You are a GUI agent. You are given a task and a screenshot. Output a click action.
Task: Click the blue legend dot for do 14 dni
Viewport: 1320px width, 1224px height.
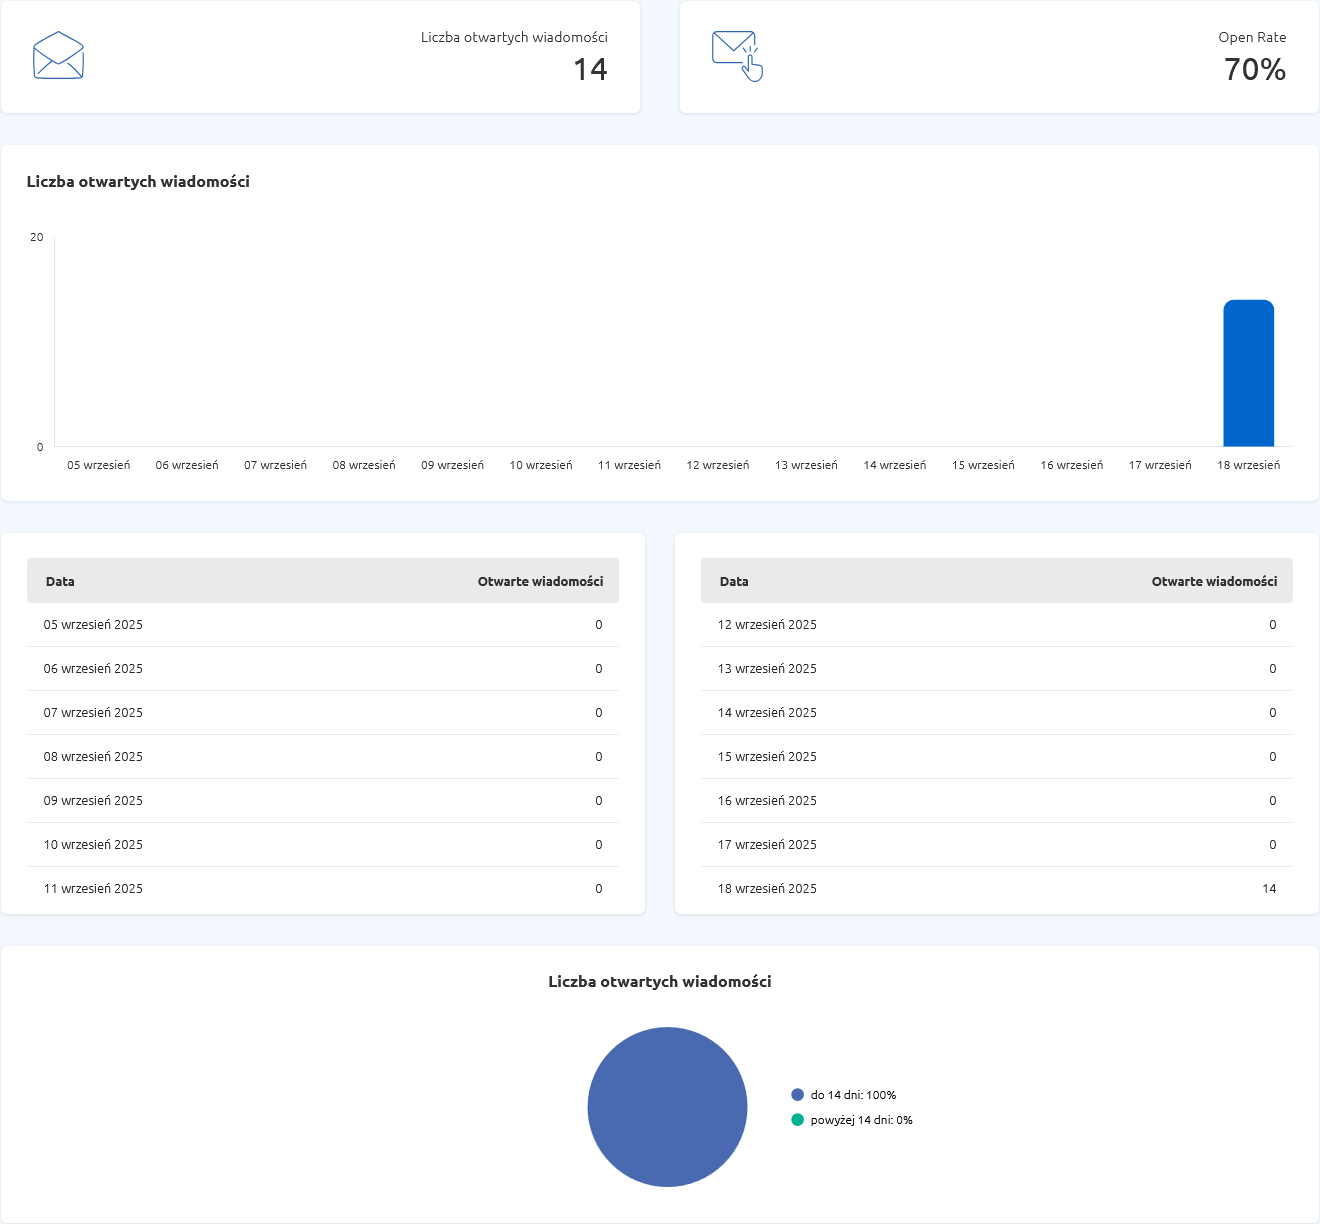coord(797,1095)
